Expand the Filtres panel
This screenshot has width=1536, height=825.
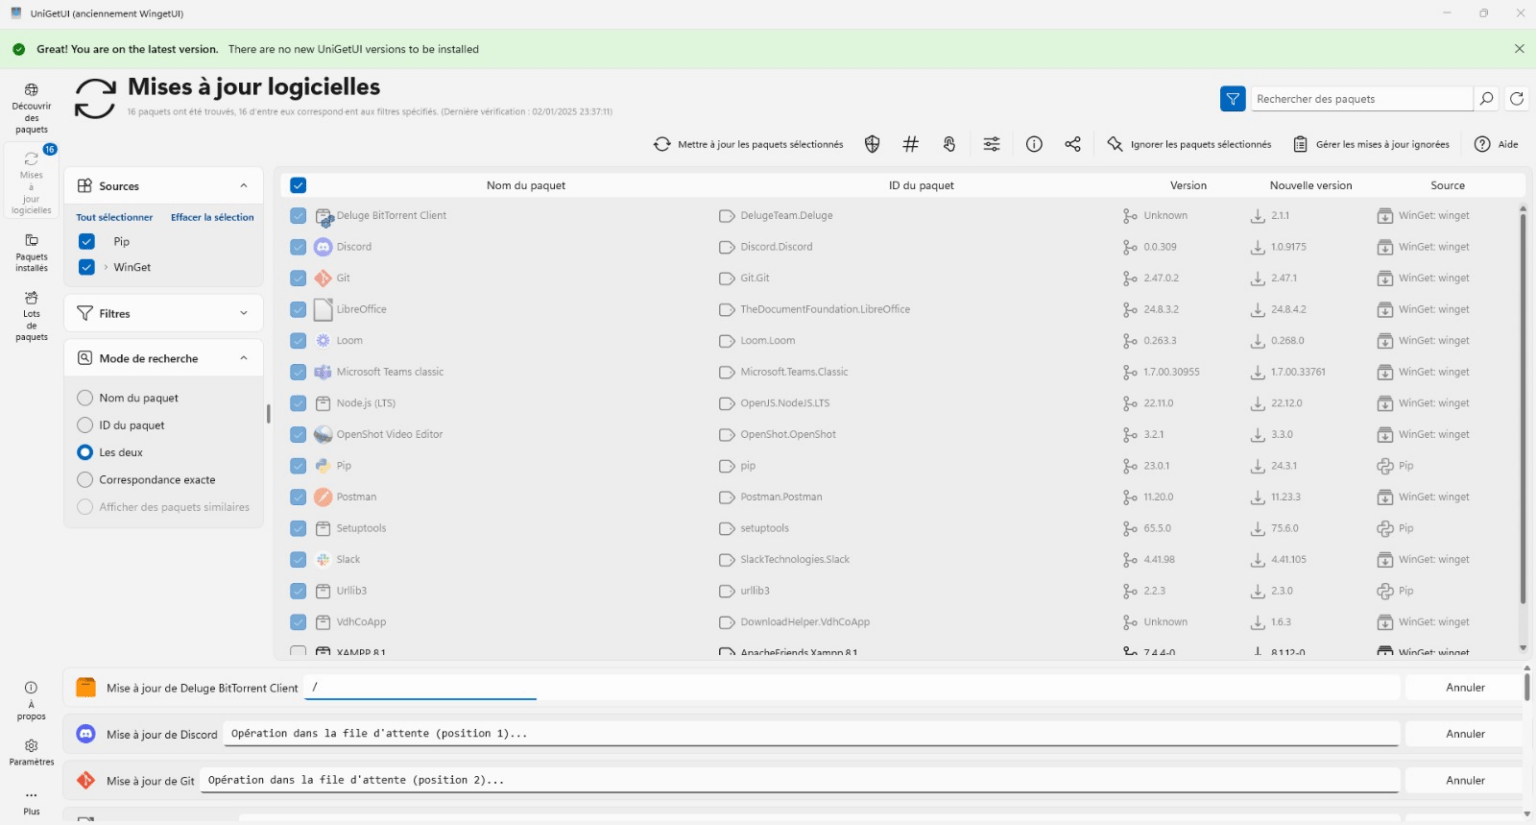point(243,313)
